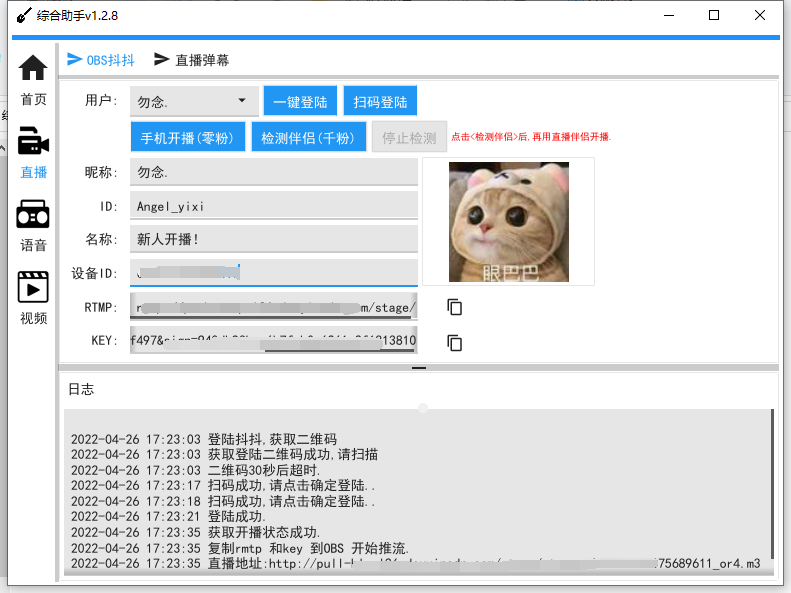The height and width of the screenshot is (593, 791).
Task: Click the RTMP address field
Action: 274,307
